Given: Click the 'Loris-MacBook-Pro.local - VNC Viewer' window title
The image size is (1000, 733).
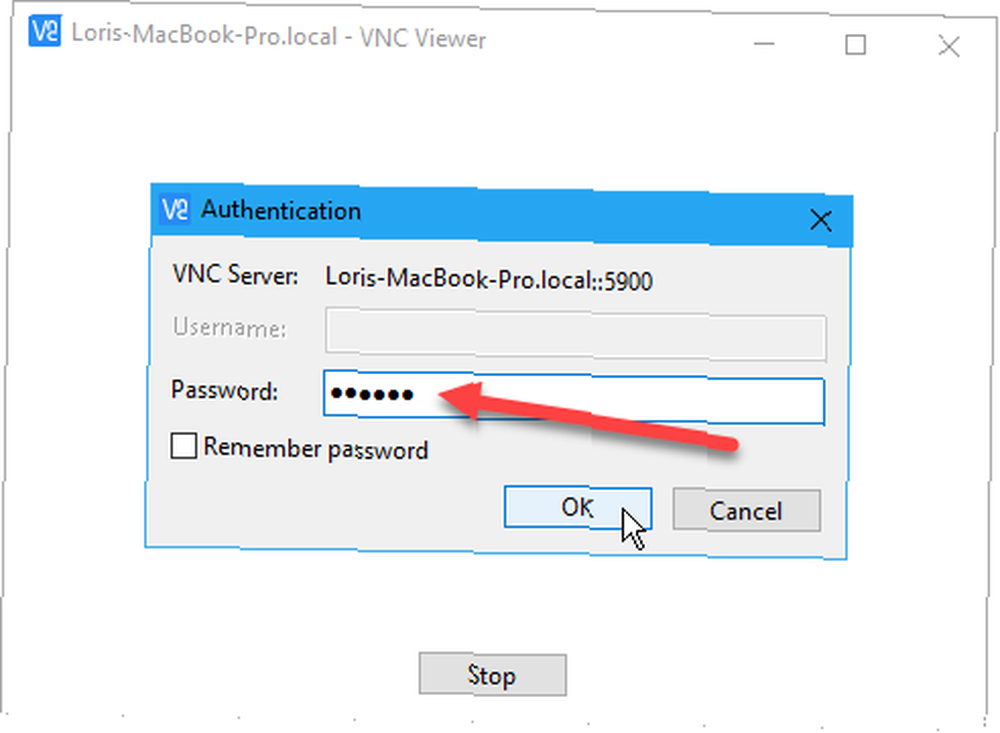Looking at the screenshot, I should [x=278, y=36].
